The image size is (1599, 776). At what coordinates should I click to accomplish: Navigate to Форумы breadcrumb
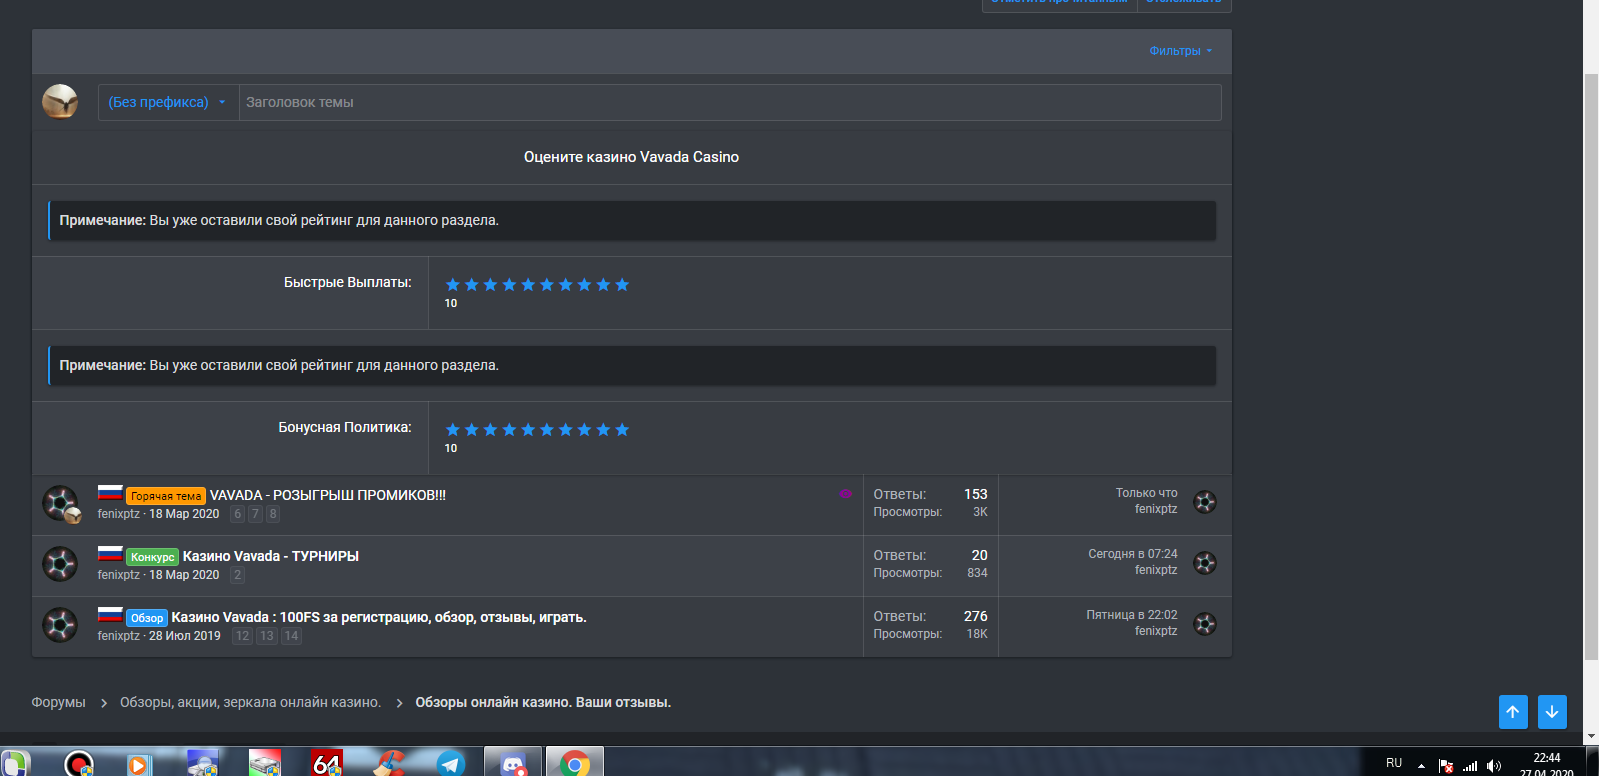(x=58, y=702)
